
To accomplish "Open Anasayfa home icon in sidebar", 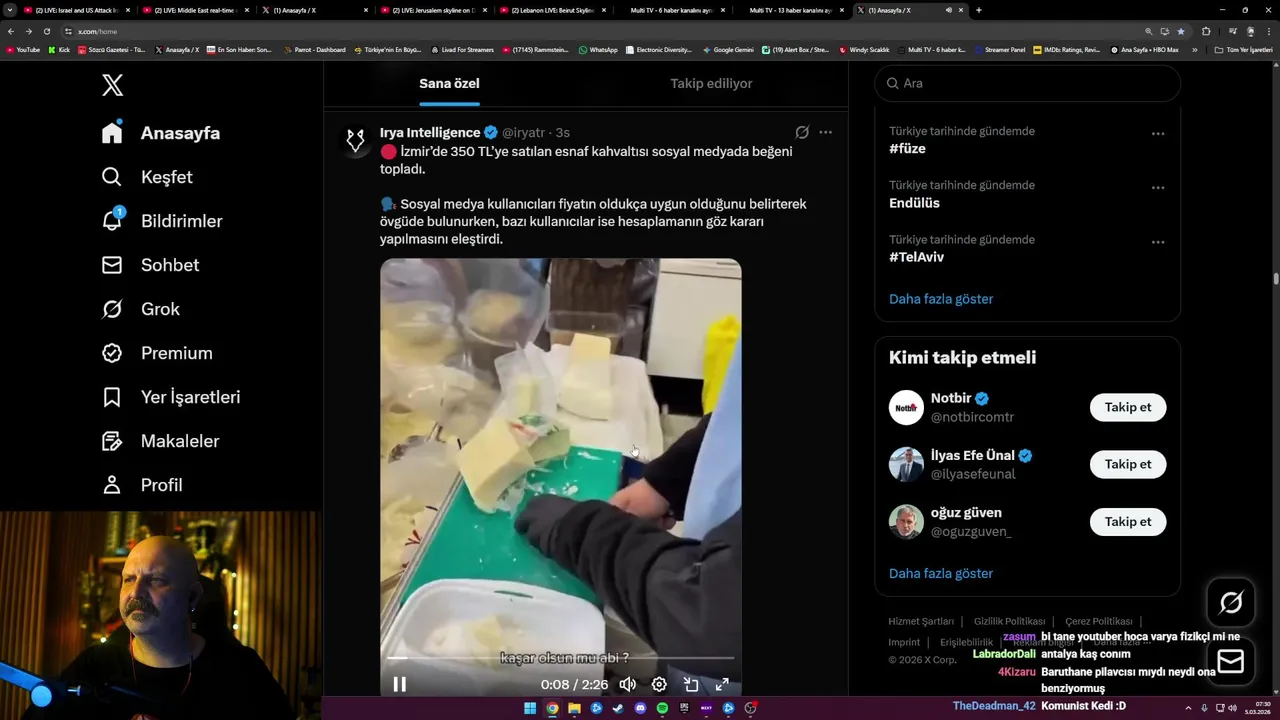I will coord(112,133).
